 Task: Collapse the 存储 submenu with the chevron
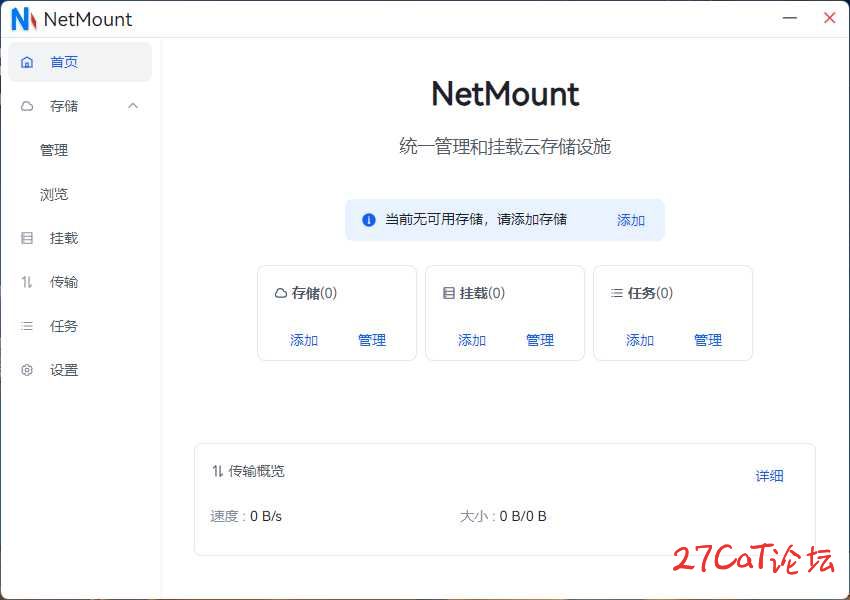point(133,106)
